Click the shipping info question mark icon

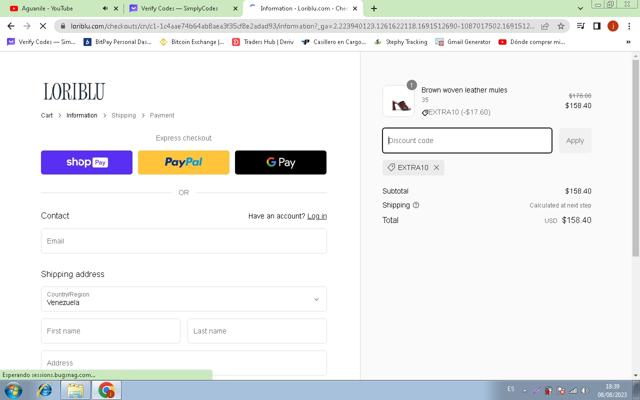click(416, 205)
